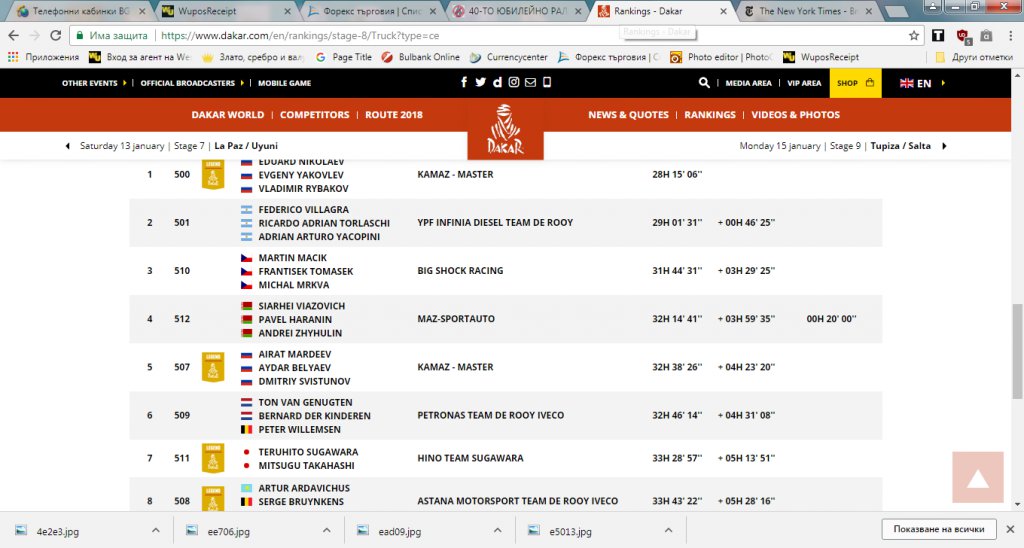Go back with browser back arrow
The image size is (1024, 548).
tap(14, 35)
